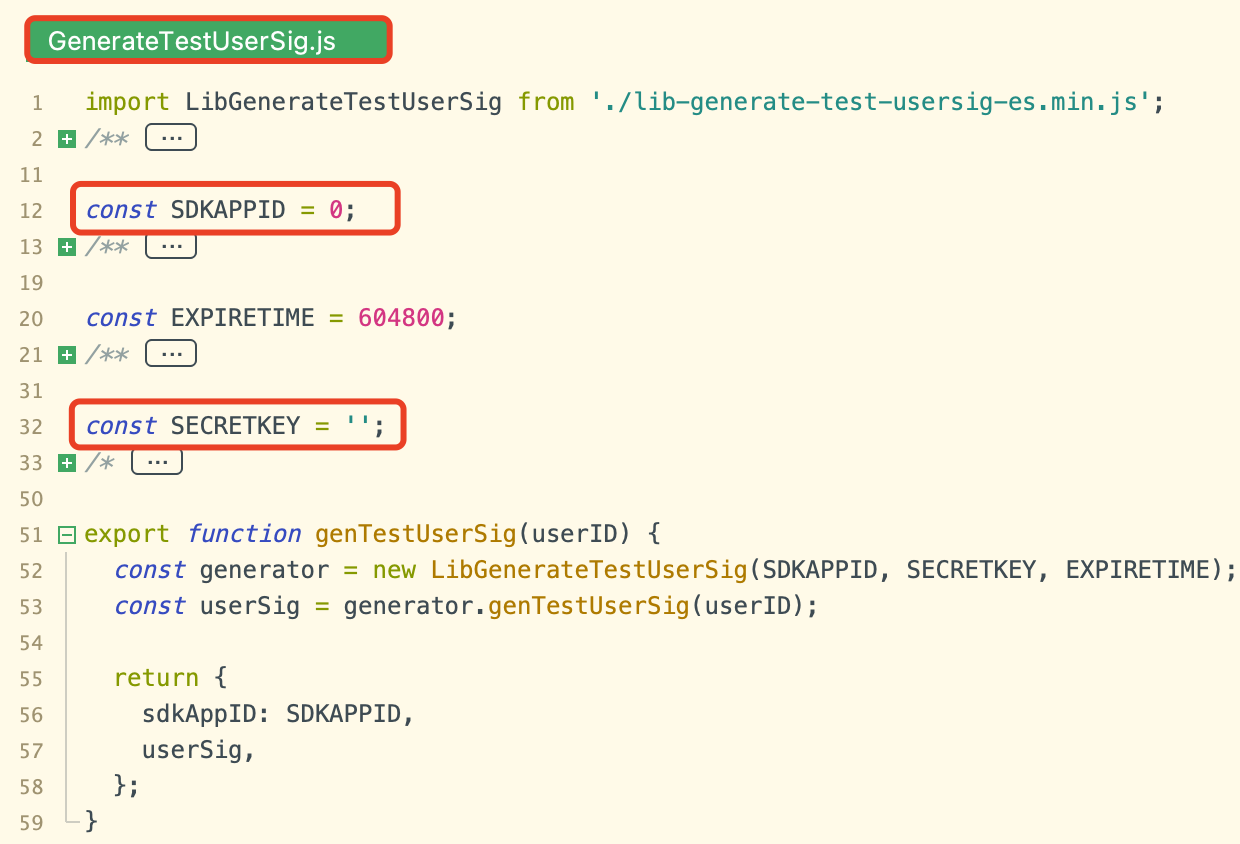Viewport: 1240px width, 844px height.
Task: Select the GenerateTestUserSig.js file tab
Action: (x=208, y=41)
